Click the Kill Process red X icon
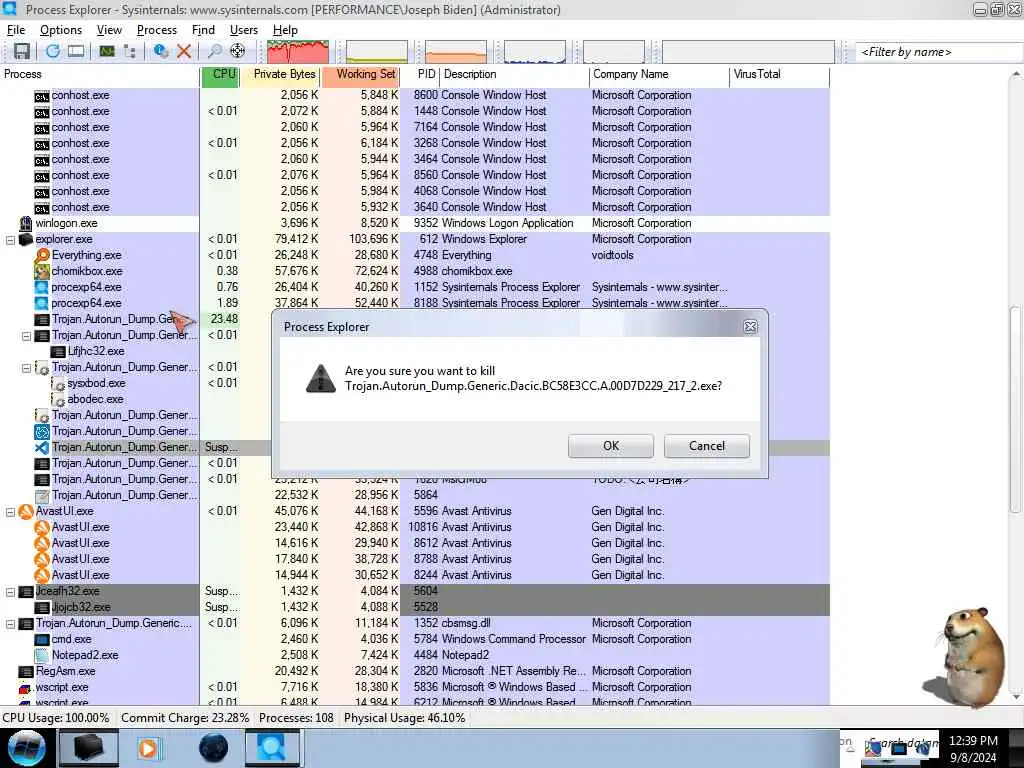 184,51
